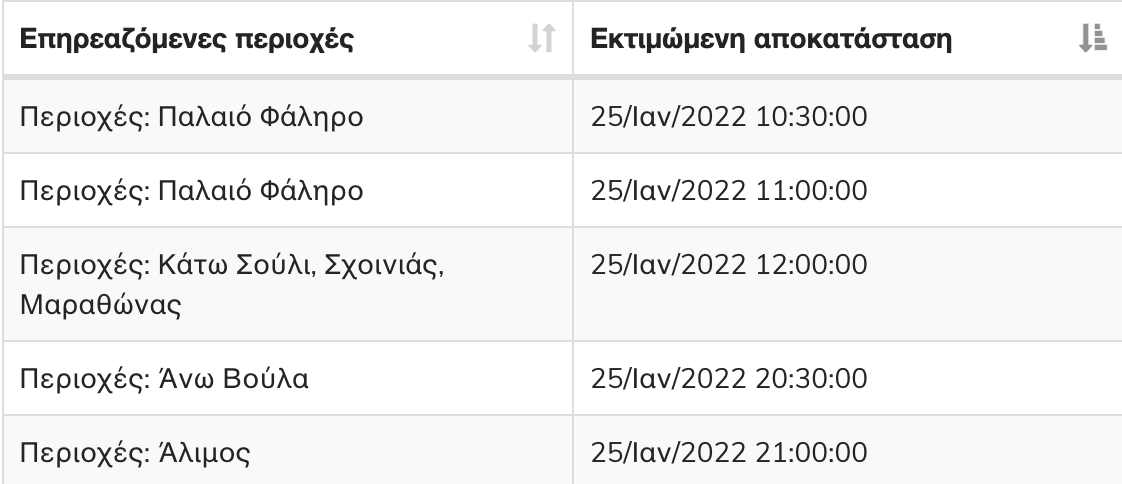Click the 20:30:00 restoration time
The height and width of the screenshot is (484, 1122).
coord(811,378)
